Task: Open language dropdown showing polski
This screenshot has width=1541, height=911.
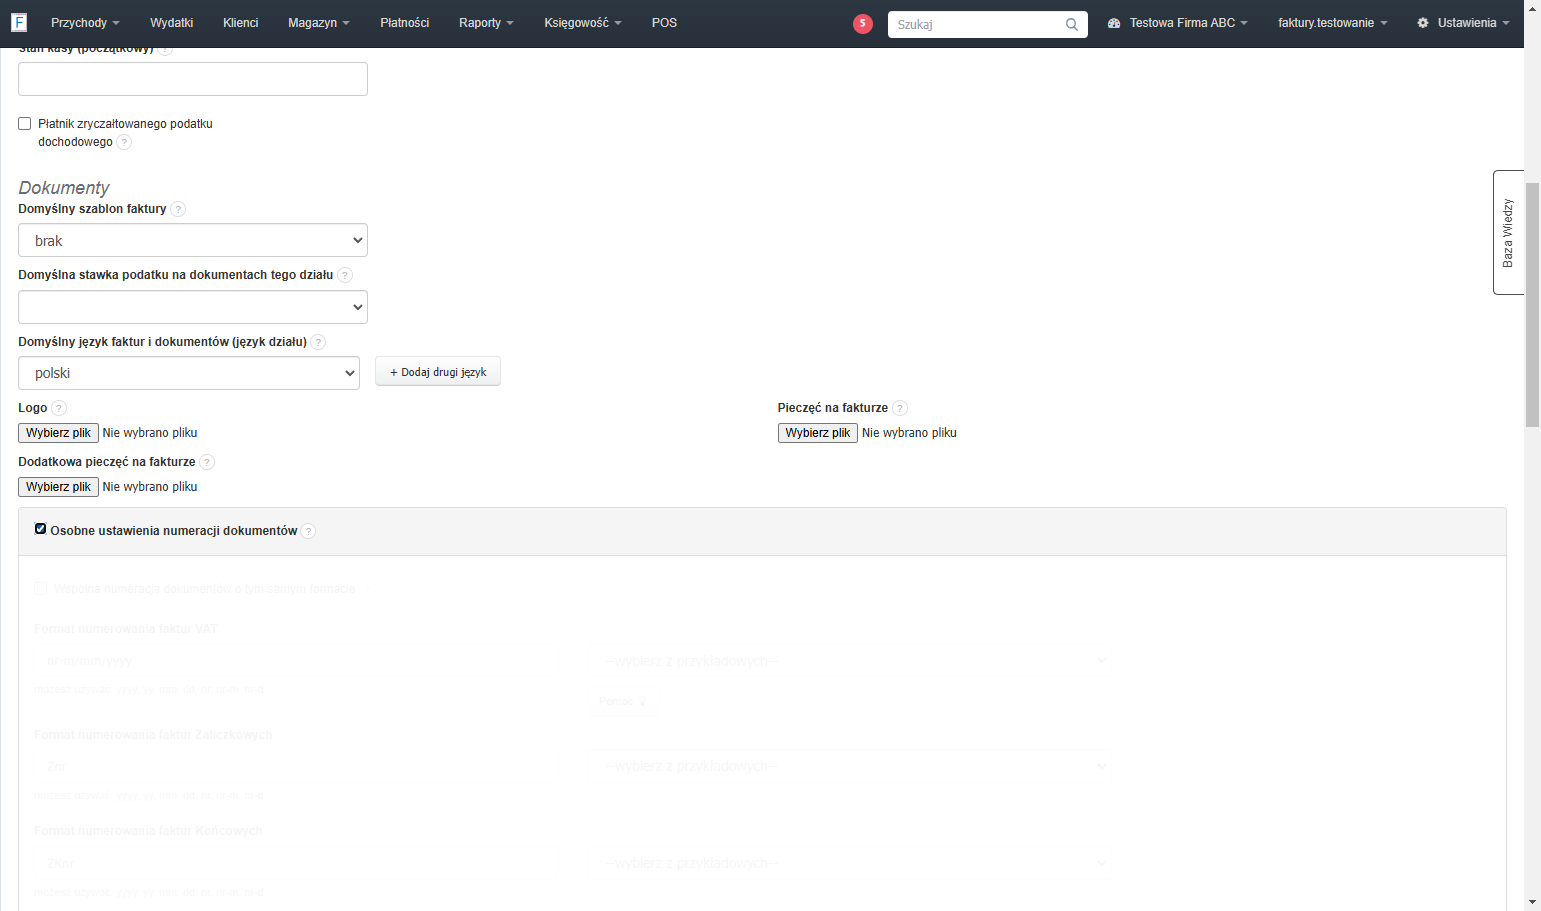Action: pos(189,373)
